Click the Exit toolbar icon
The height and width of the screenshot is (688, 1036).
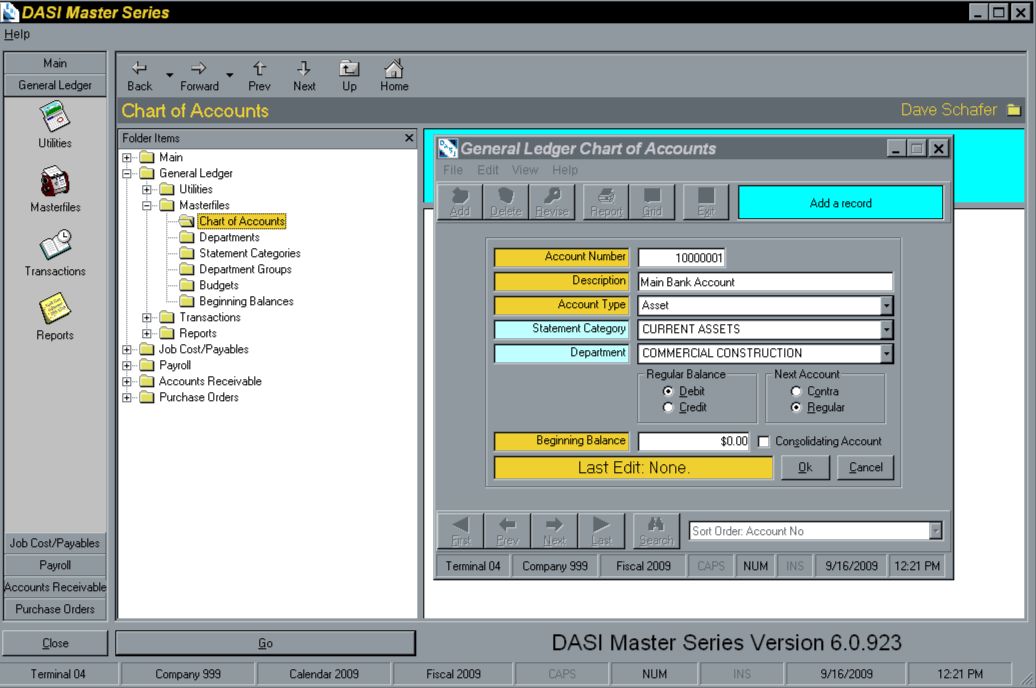coord(706,202)
